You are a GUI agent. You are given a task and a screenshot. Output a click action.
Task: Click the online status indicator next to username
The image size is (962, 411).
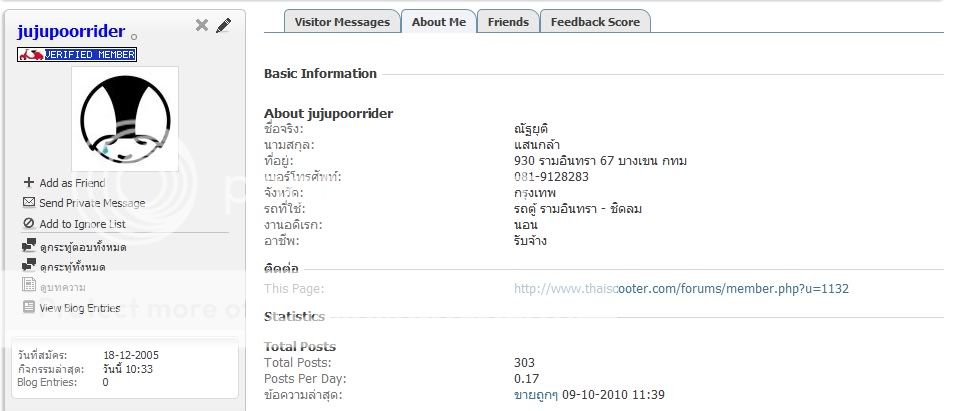[x=135, y=36]
